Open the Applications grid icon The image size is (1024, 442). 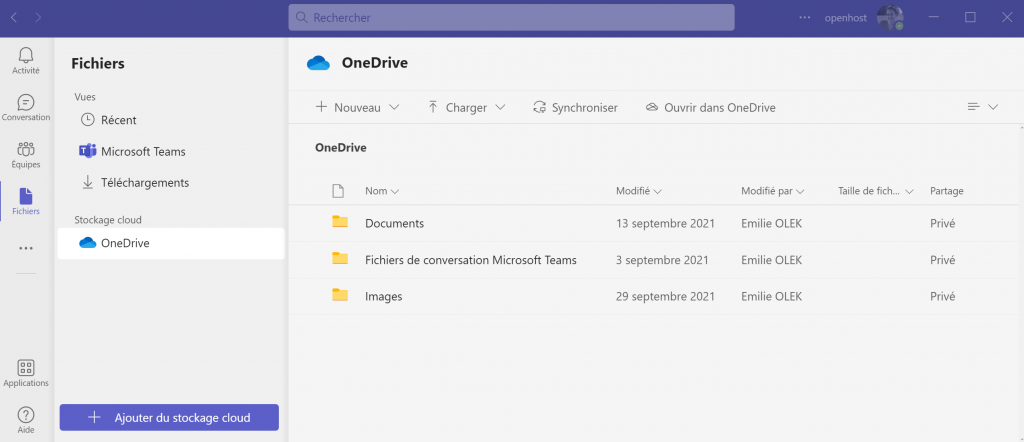[26, 368]
